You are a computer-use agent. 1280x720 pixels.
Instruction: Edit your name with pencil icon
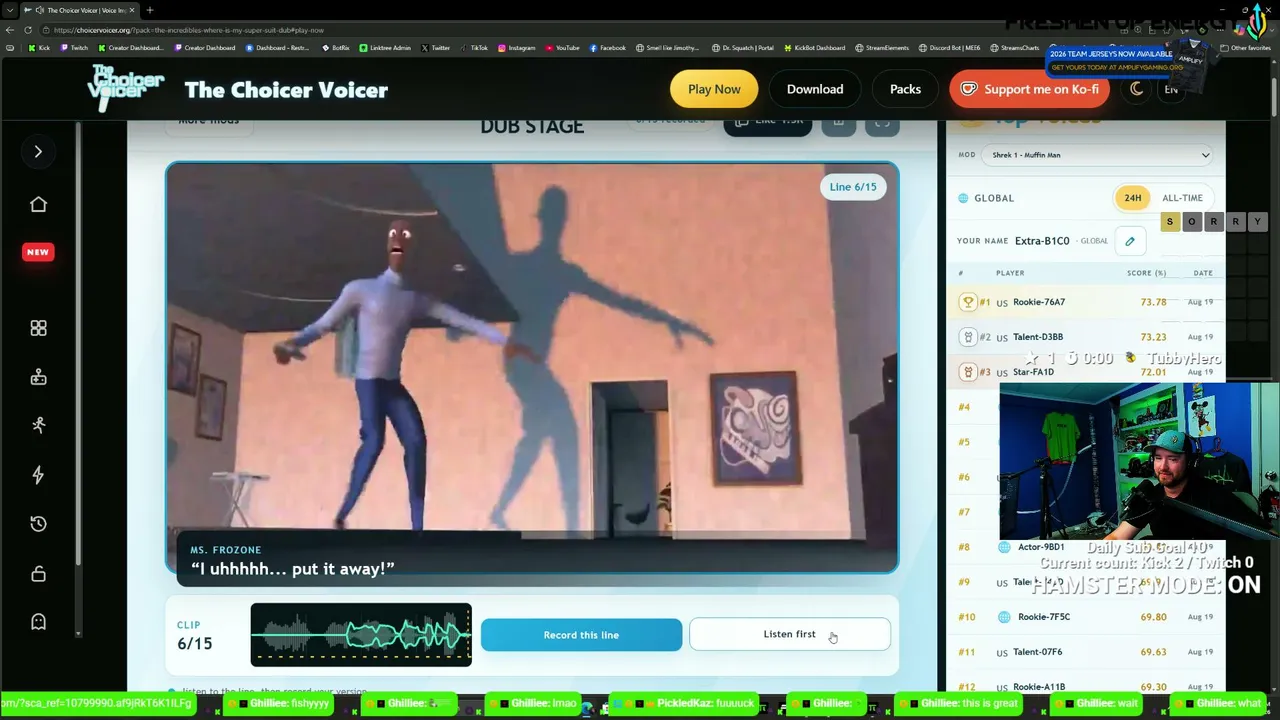click(1130, 241)
